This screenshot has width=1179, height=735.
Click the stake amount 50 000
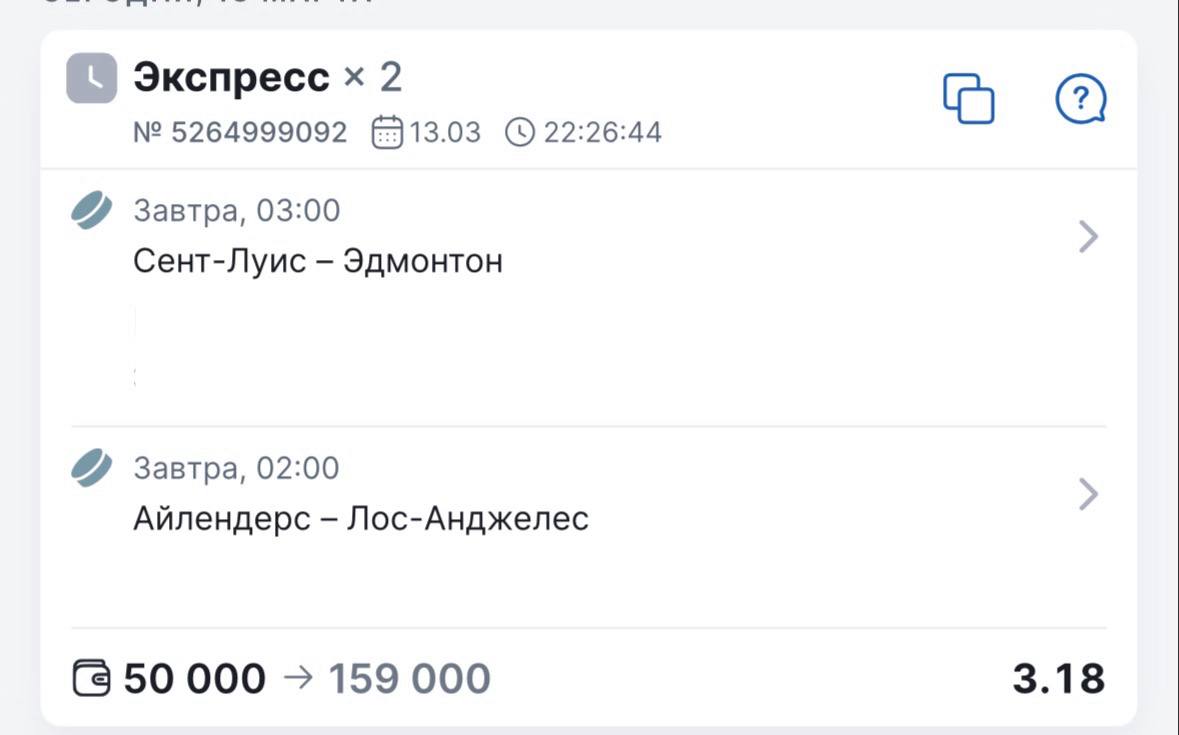[x=195, y=679]
